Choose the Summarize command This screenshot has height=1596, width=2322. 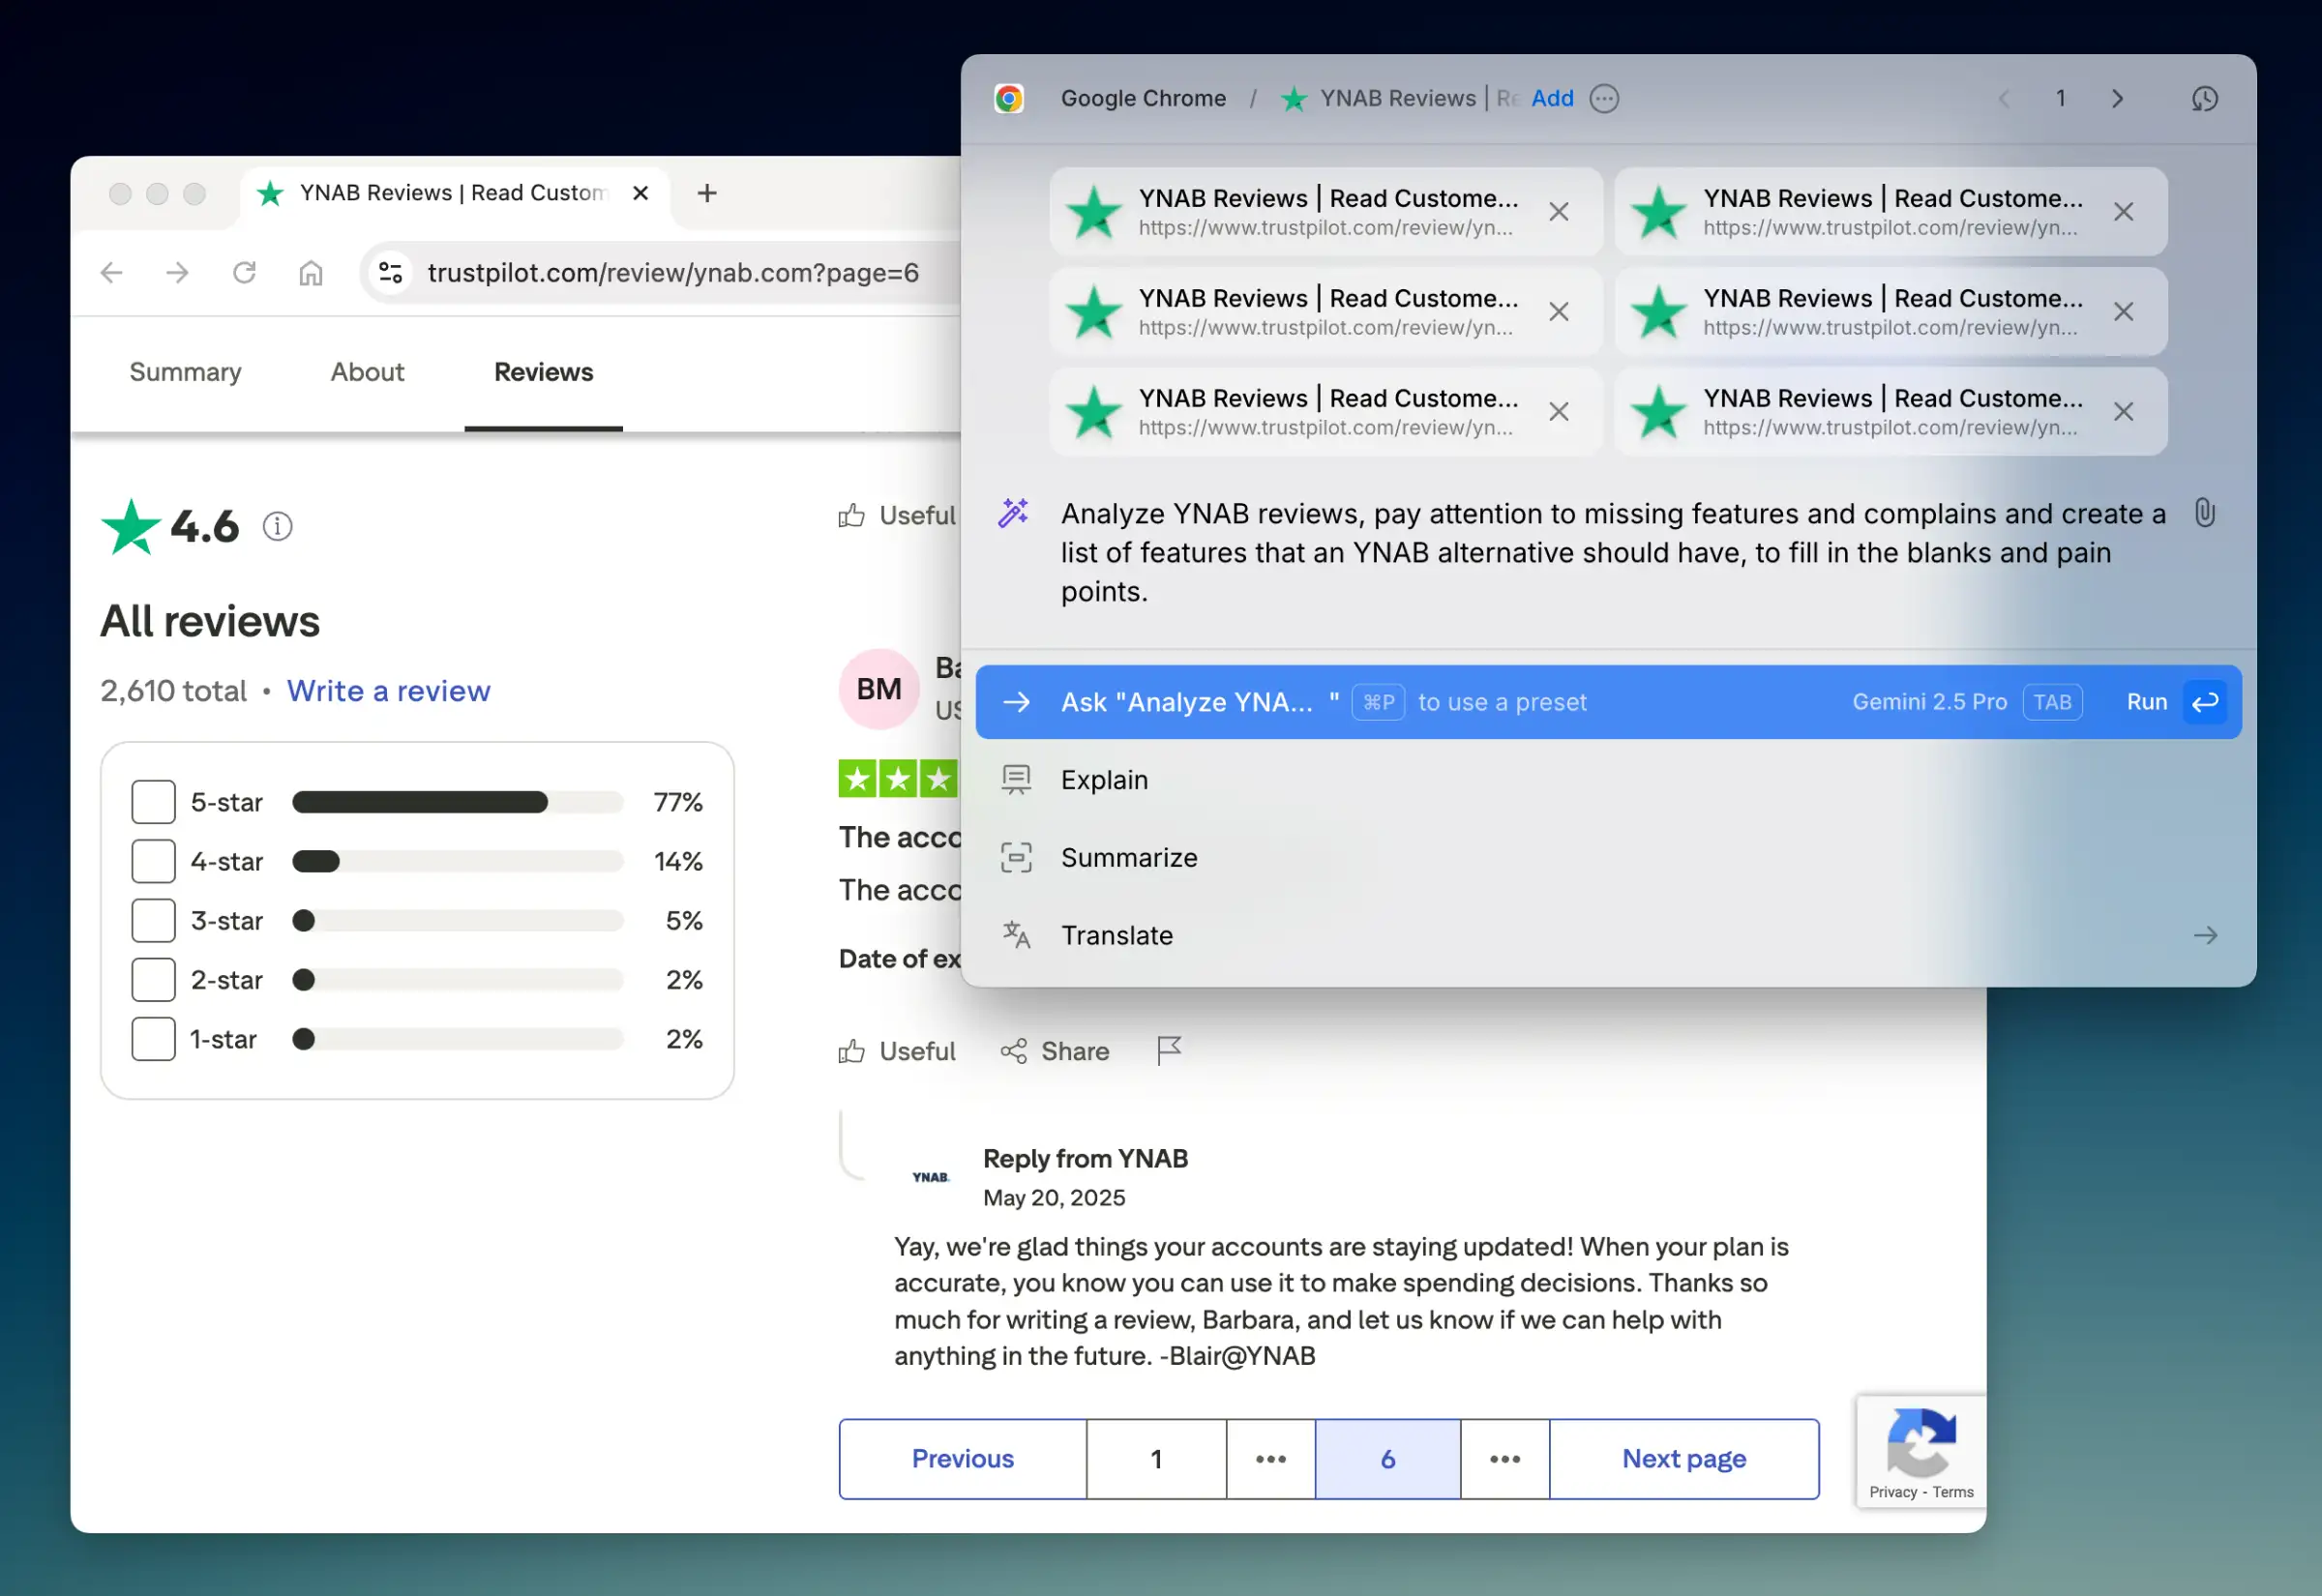[1607, 858]
